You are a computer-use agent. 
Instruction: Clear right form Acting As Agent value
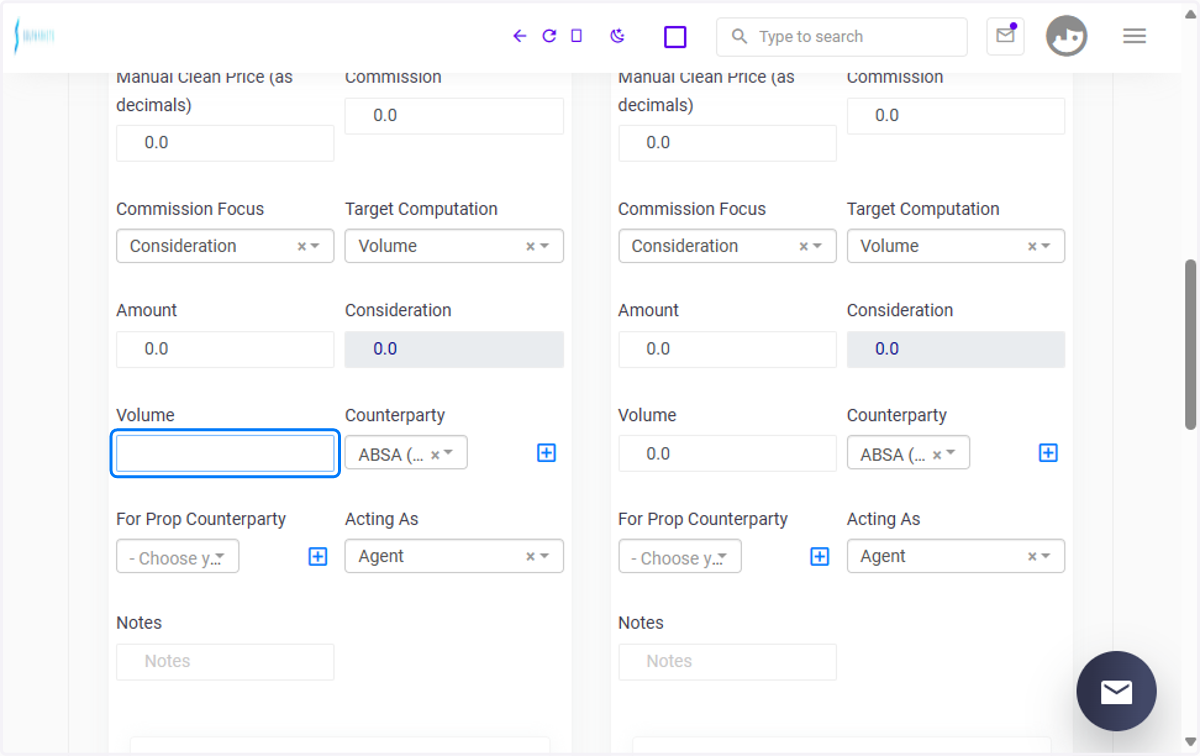[1032, 556]
